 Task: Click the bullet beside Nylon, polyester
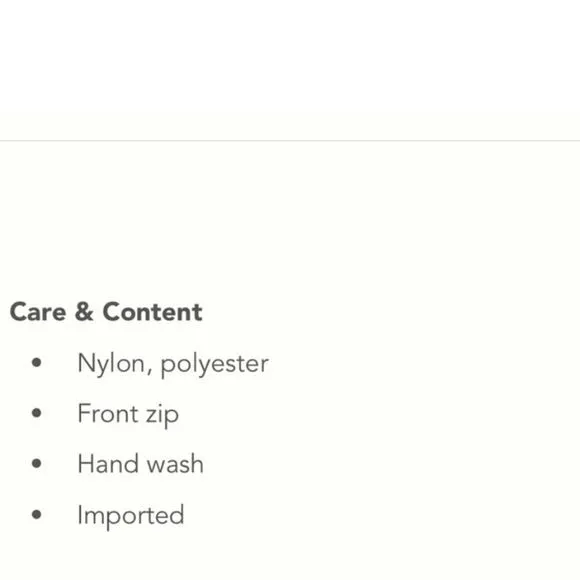[37, 362]
